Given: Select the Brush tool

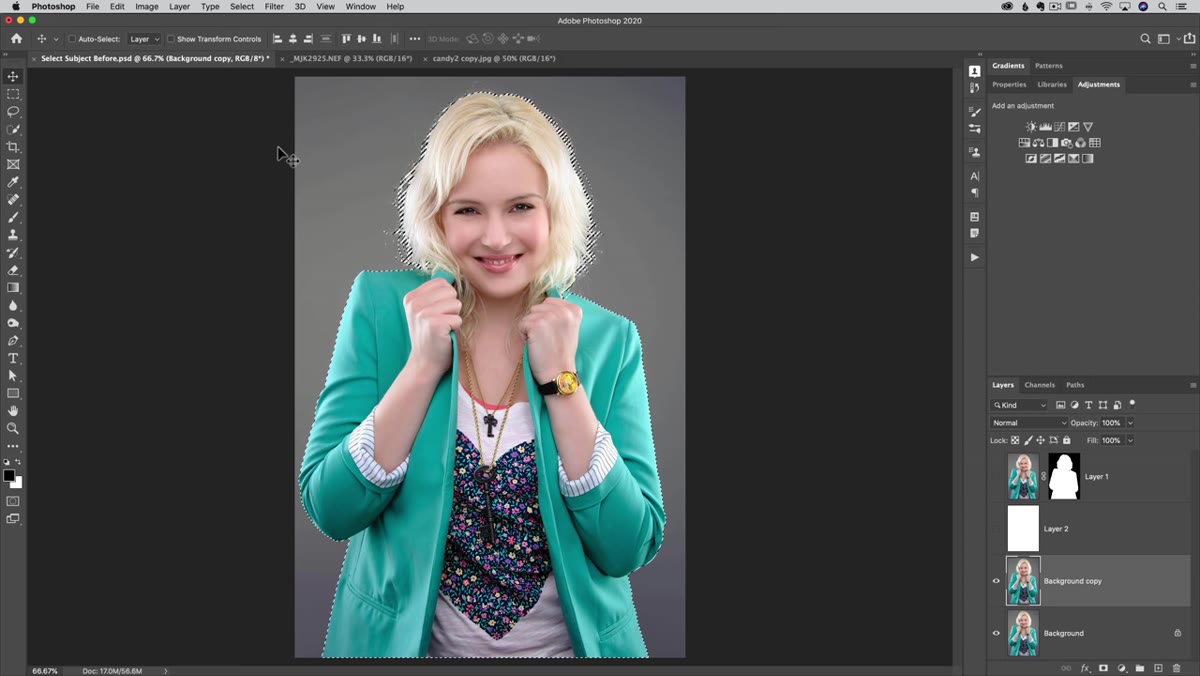Looking at the screenshot, I should (x=13, y=217).
